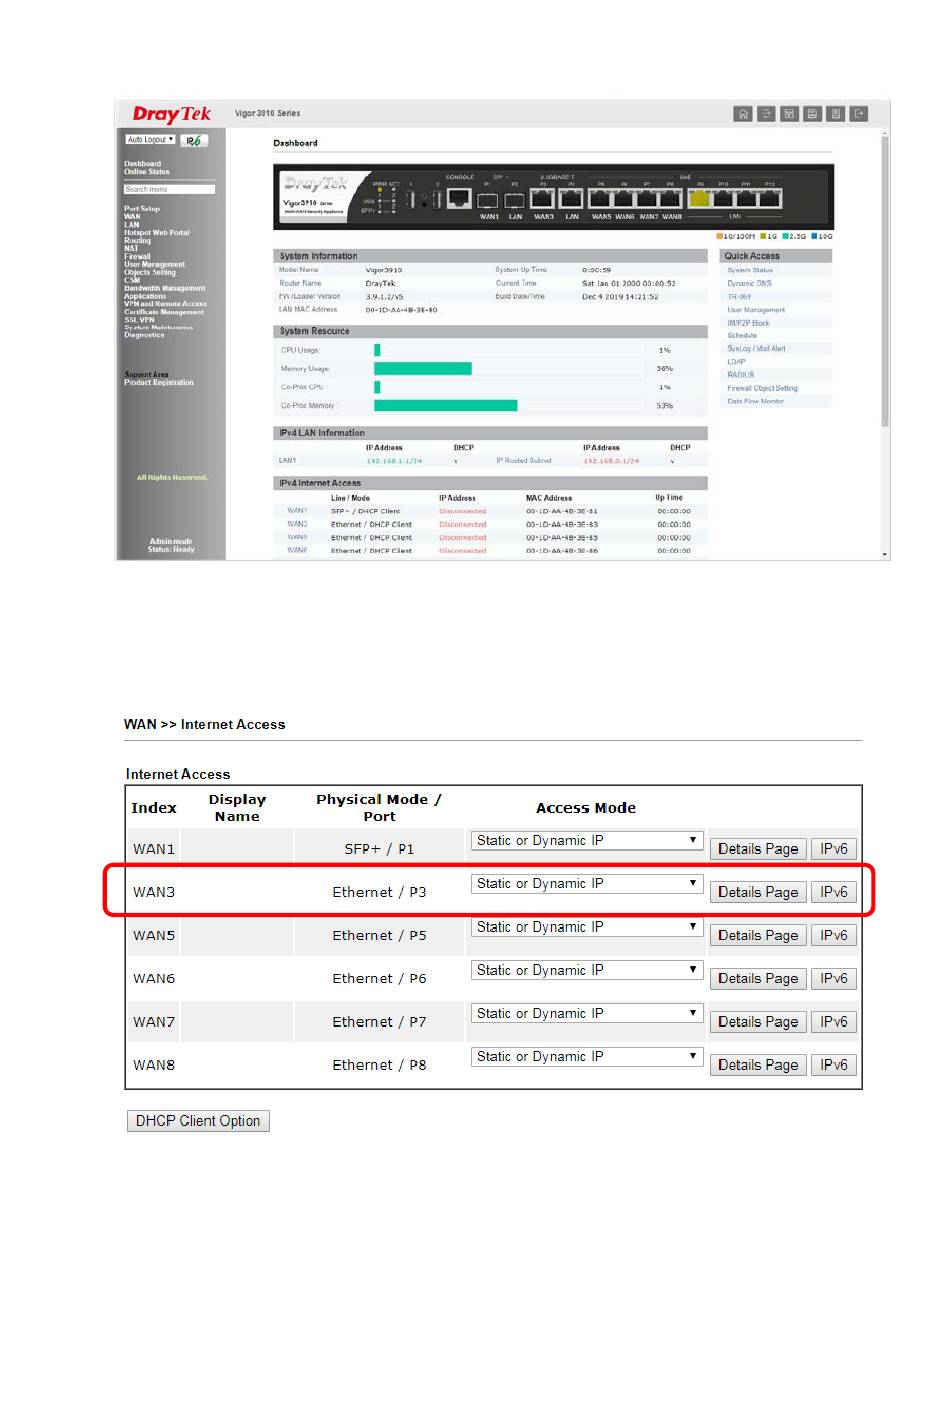The width and height of the screenshot is (950, 1409).
Task: Open VPN and Remote Access menu
Action: pyautogui.click(x=165, y=304)
